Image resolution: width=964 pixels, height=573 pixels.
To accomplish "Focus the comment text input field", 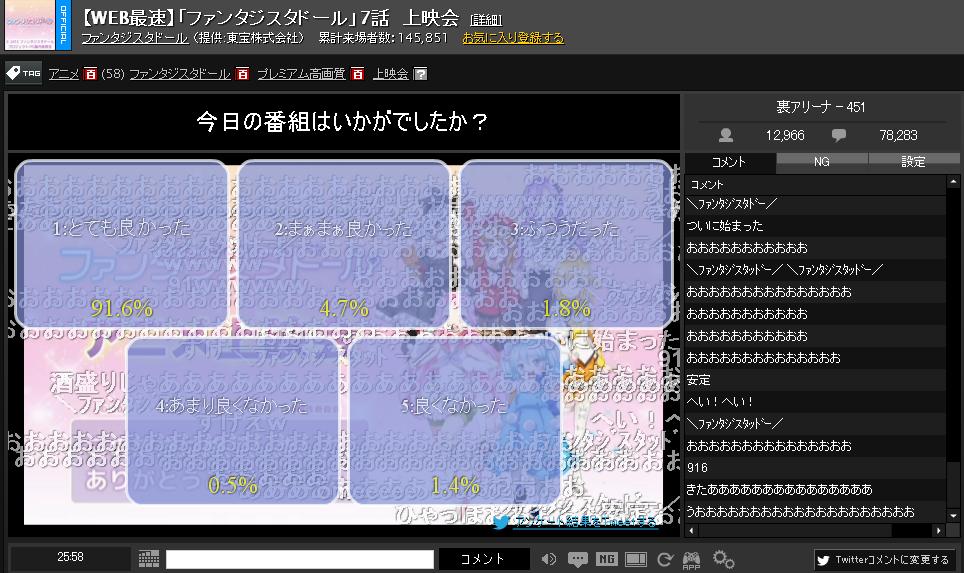I will point(300,559).
